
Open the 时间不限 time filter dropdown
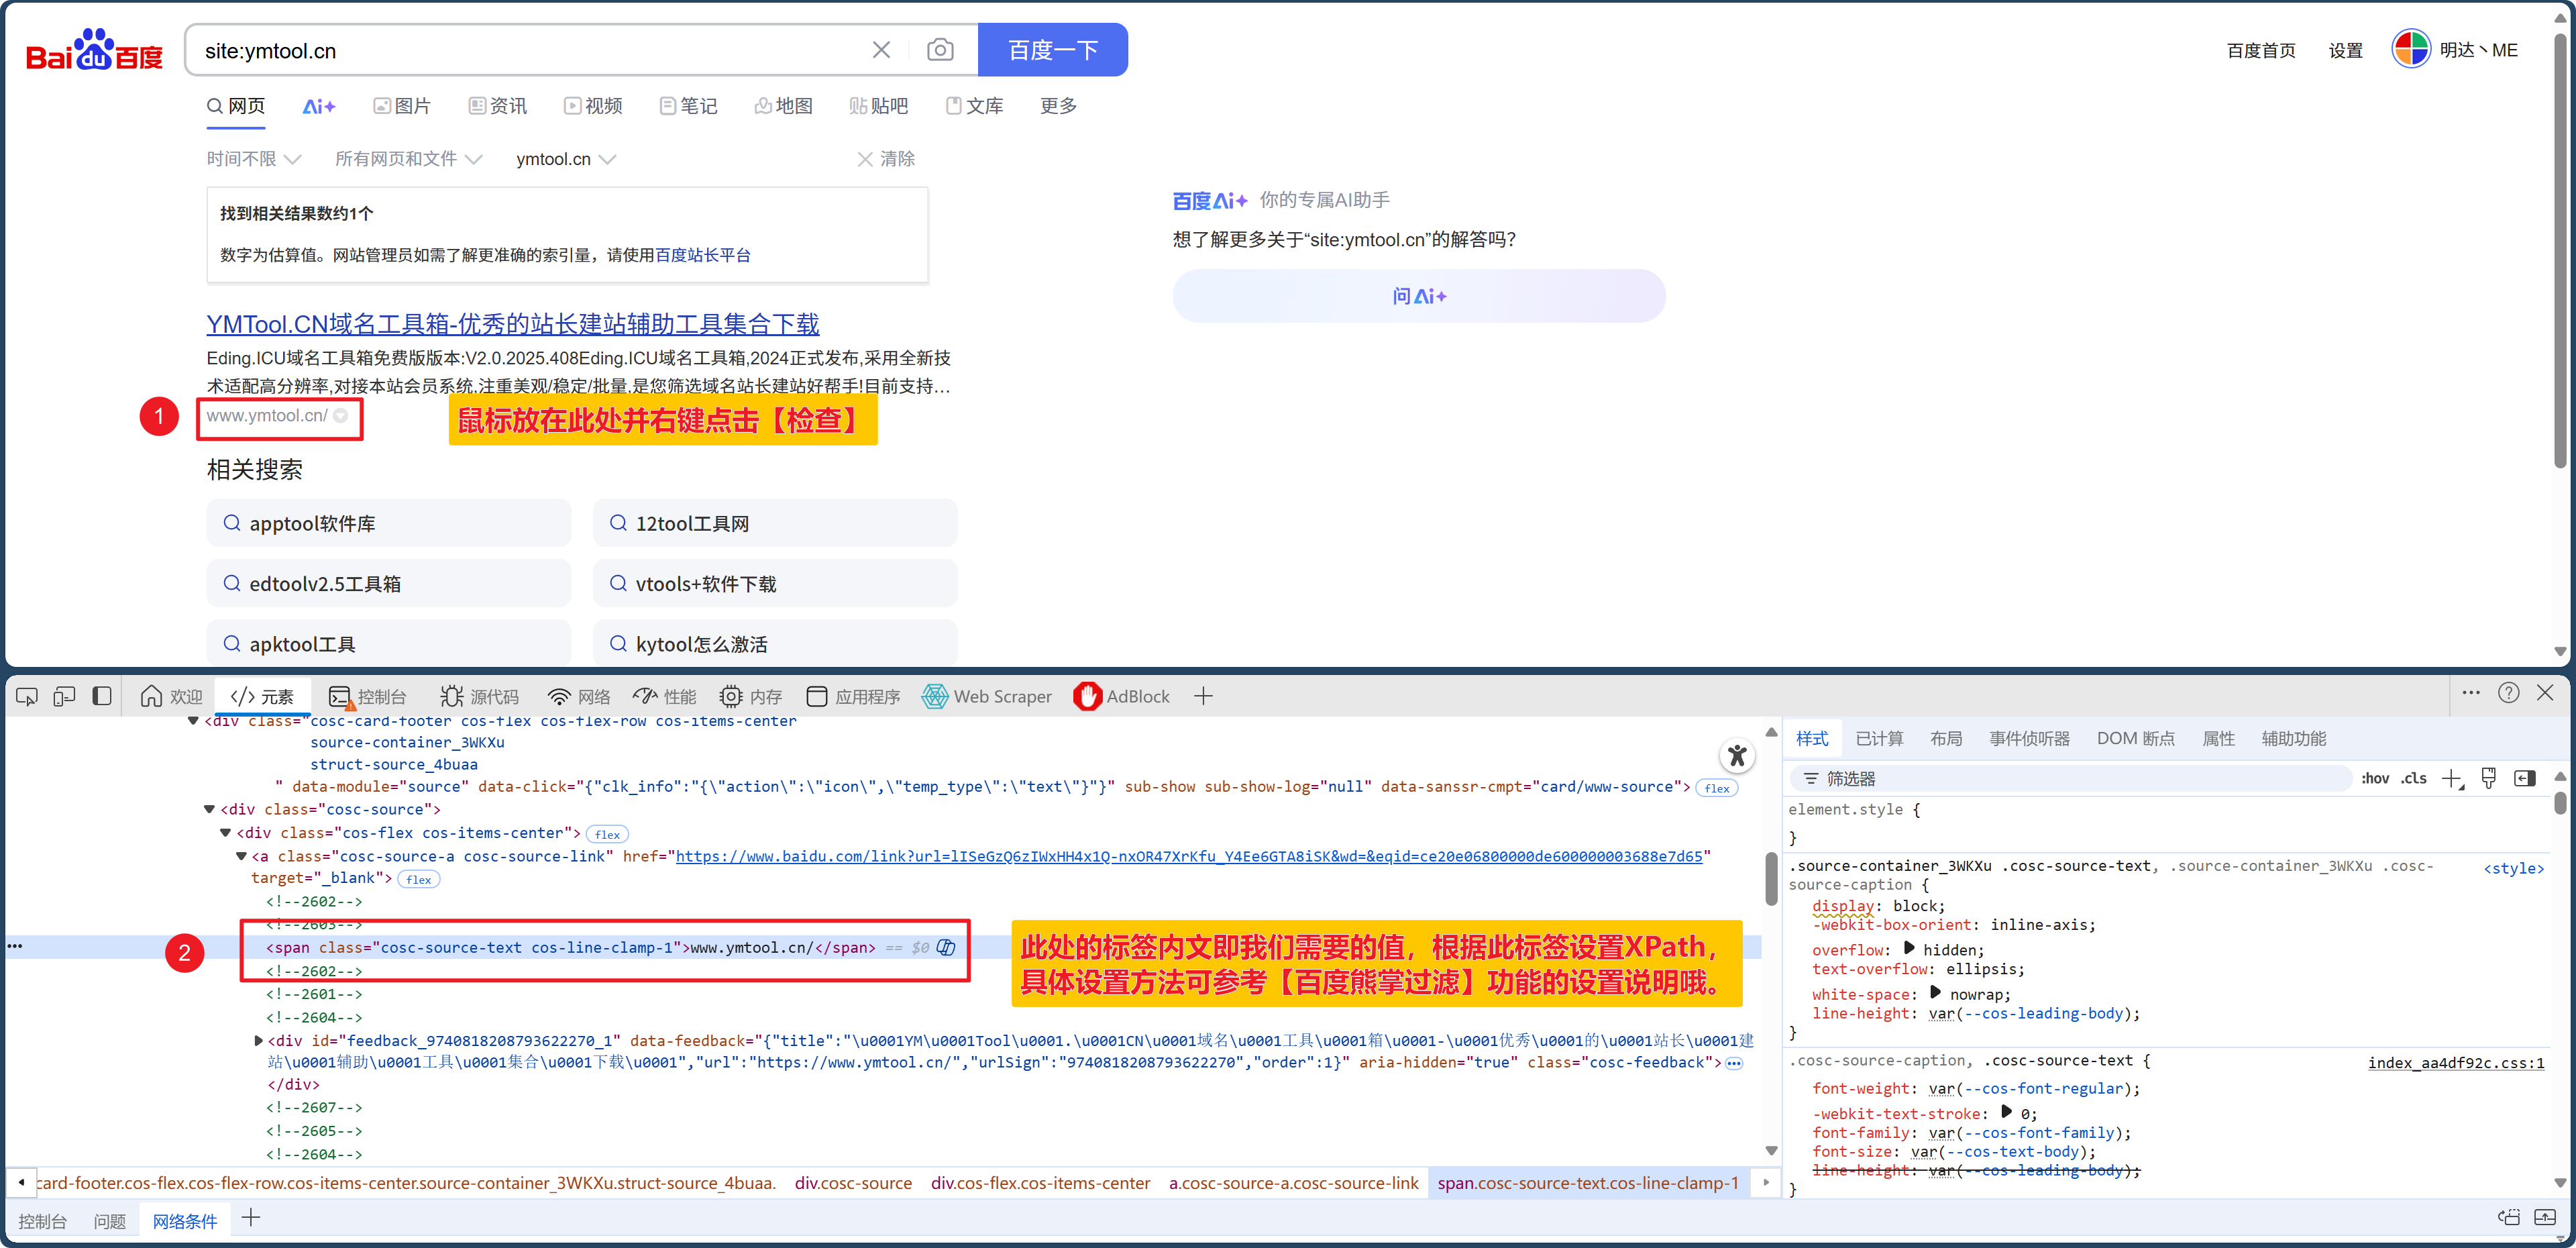[254, 159]
